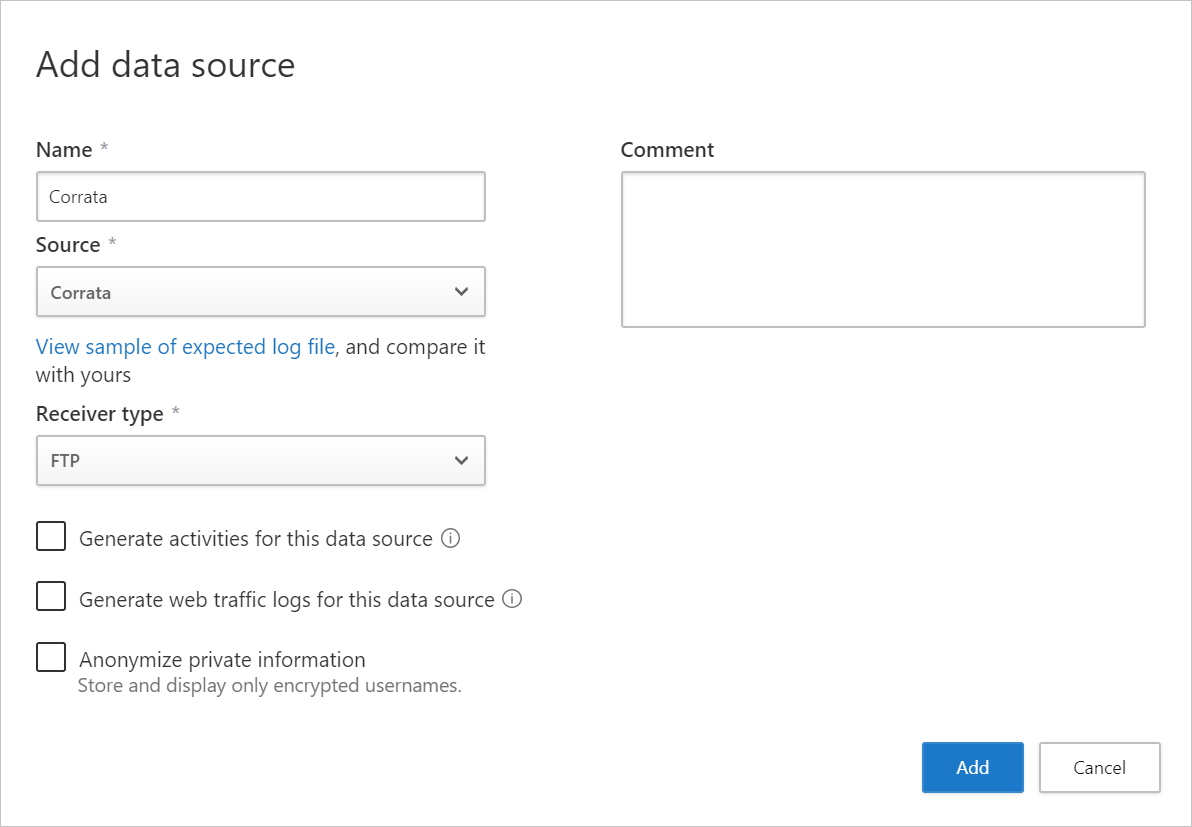Click the info icon beside Generate web traffic logs

[512, 598]
